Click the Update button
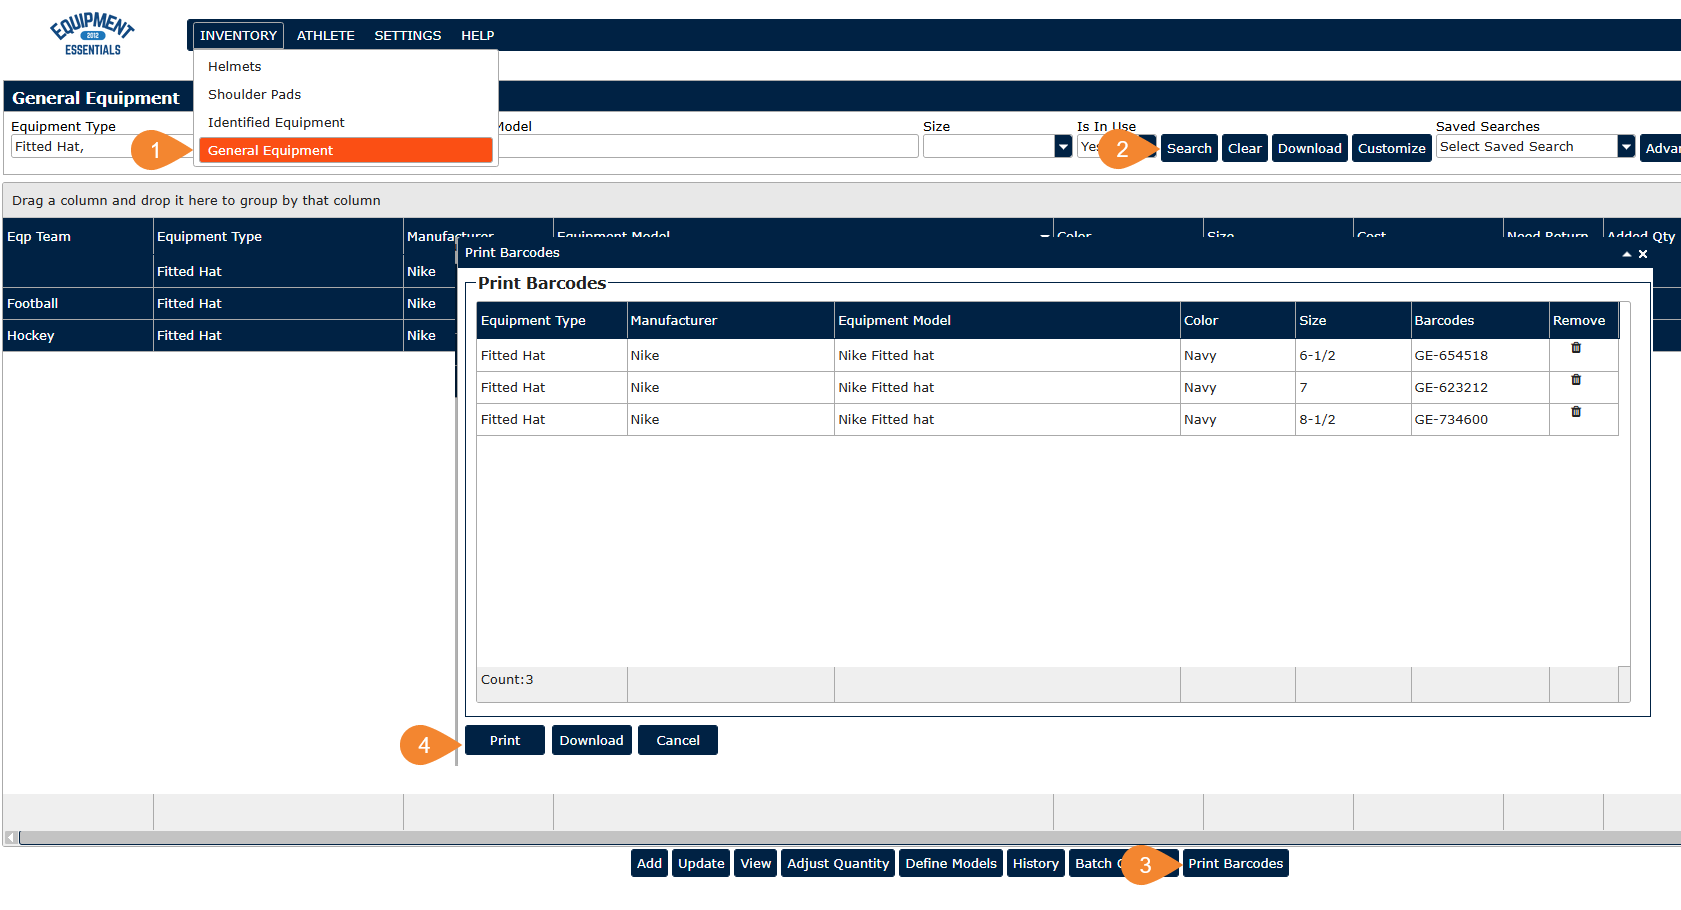Viewport: 1681px width, 910px height. coord(701,863)
